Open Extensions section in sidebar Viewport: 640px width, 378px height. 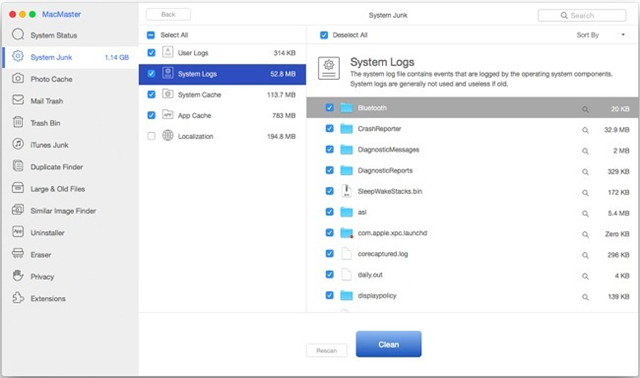pos(70,298)
